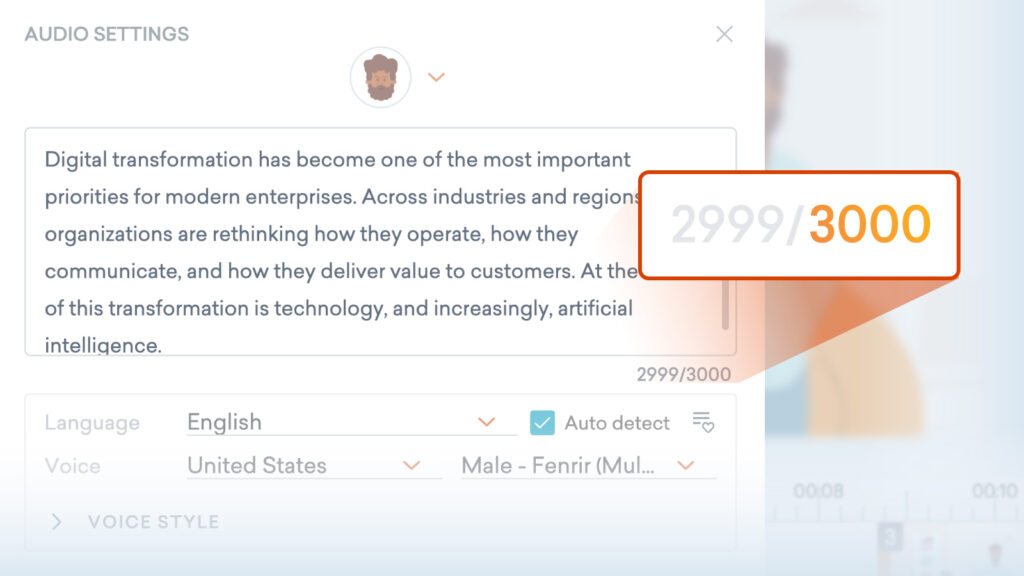Screen dimensions: 1024x576
Task: Click the small character counter below text
Action: click(x=683, y=375)
